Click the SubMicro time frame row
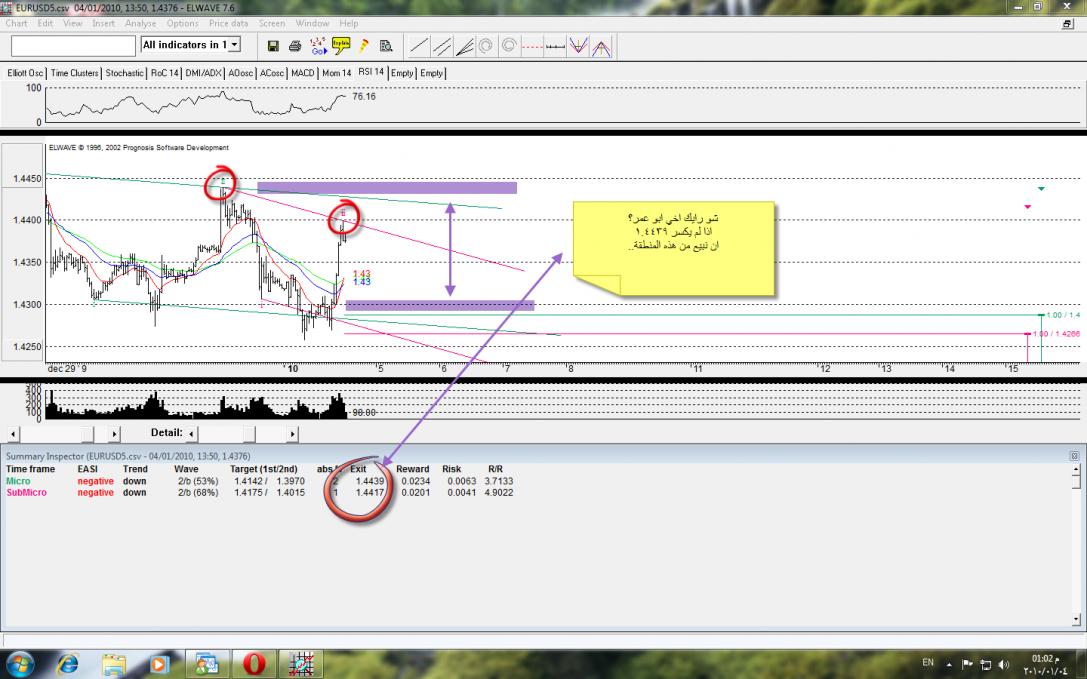Screen dimensions: 1087x679 pyautogui.click(x=27, y=493)
